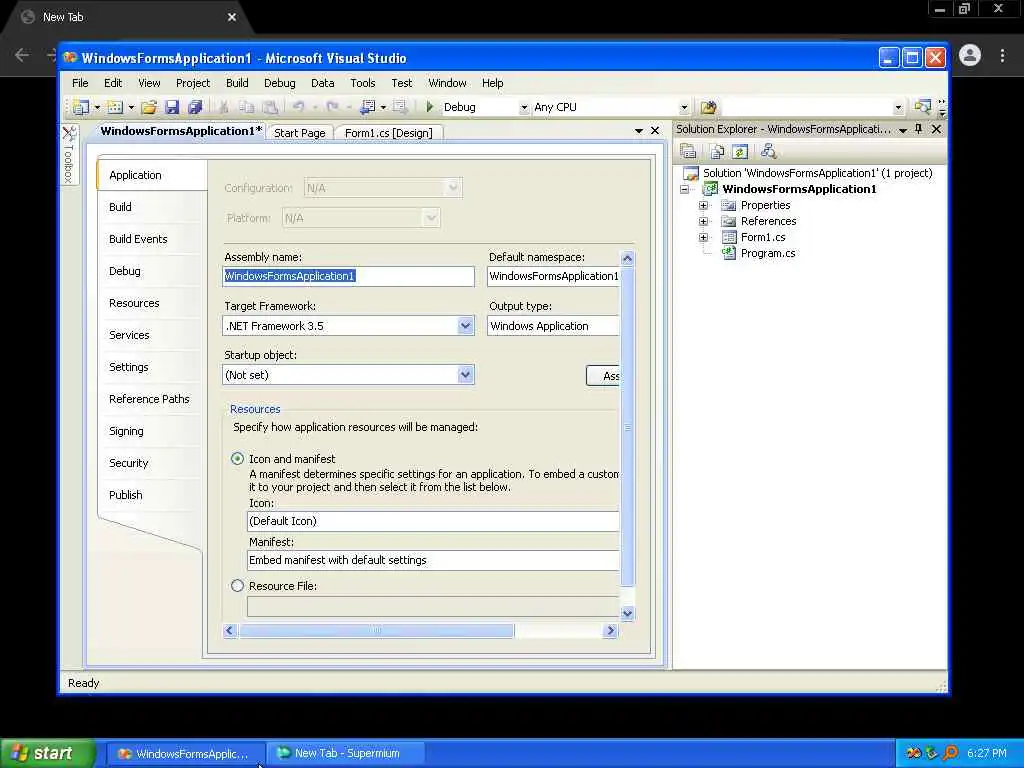The width and height of the screenshot is (1024, 768).
Task: Click the Add New Item toolbar icon
Action: point(115,107)
